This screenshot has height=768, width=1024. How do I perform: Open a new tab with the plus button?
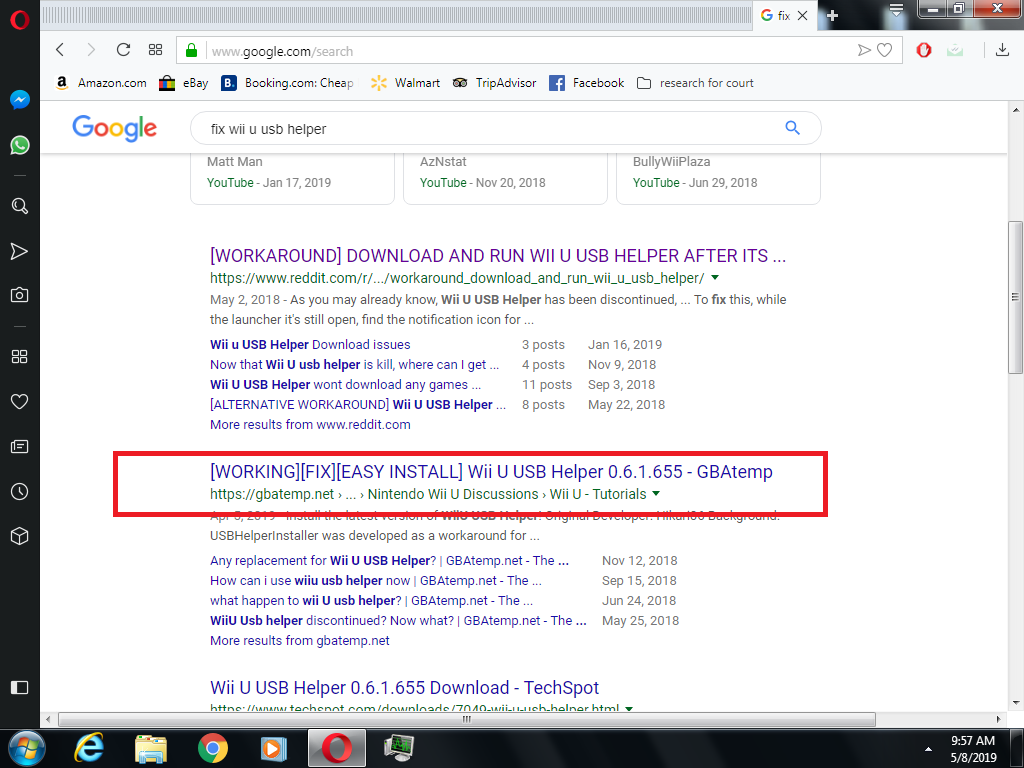832,16
